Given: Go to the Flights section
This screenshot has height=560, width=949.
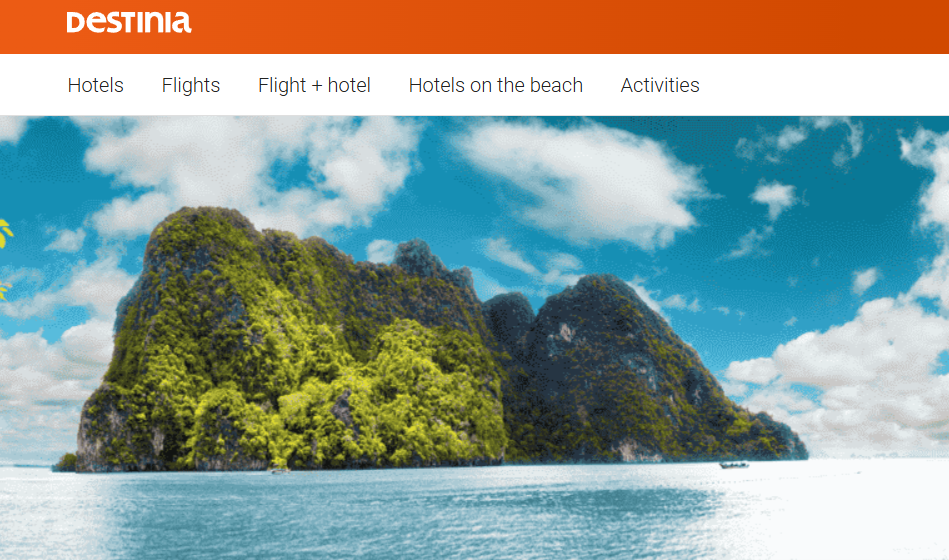Looking at the screenshot, I should [x=191, y=85].
